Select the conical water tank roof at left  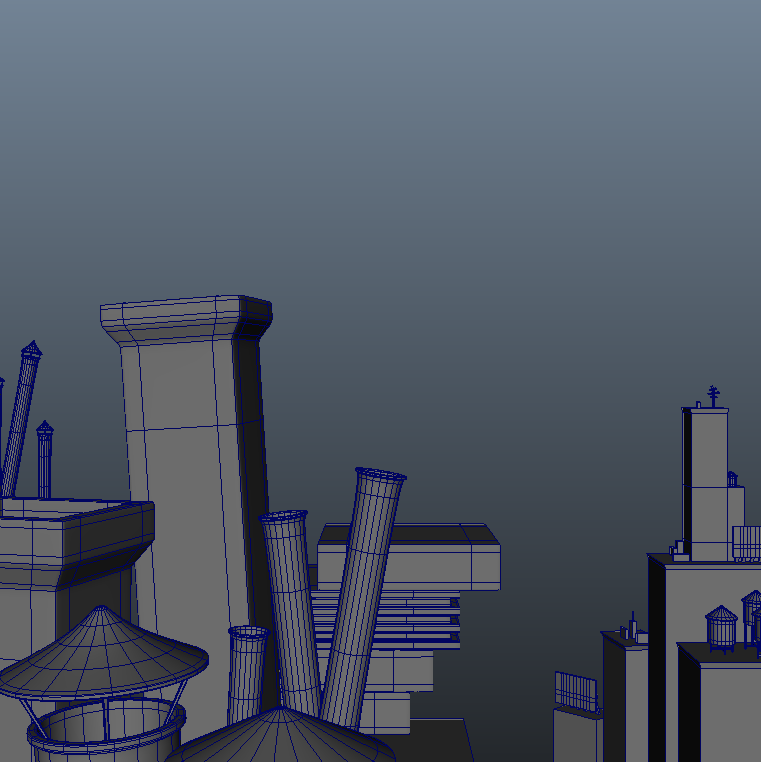pos(103,654)
